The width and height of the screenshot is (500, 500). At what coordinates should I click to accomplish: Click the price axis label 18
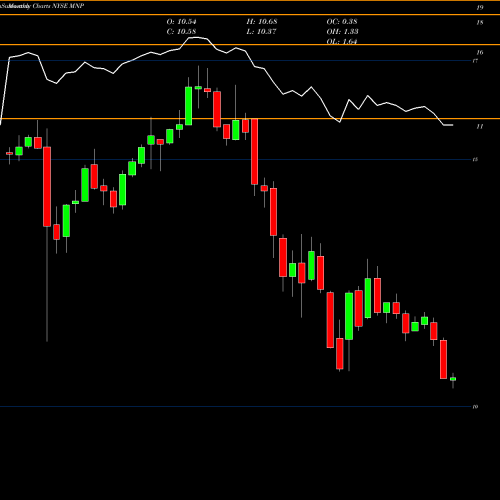(x=480, y=23)
